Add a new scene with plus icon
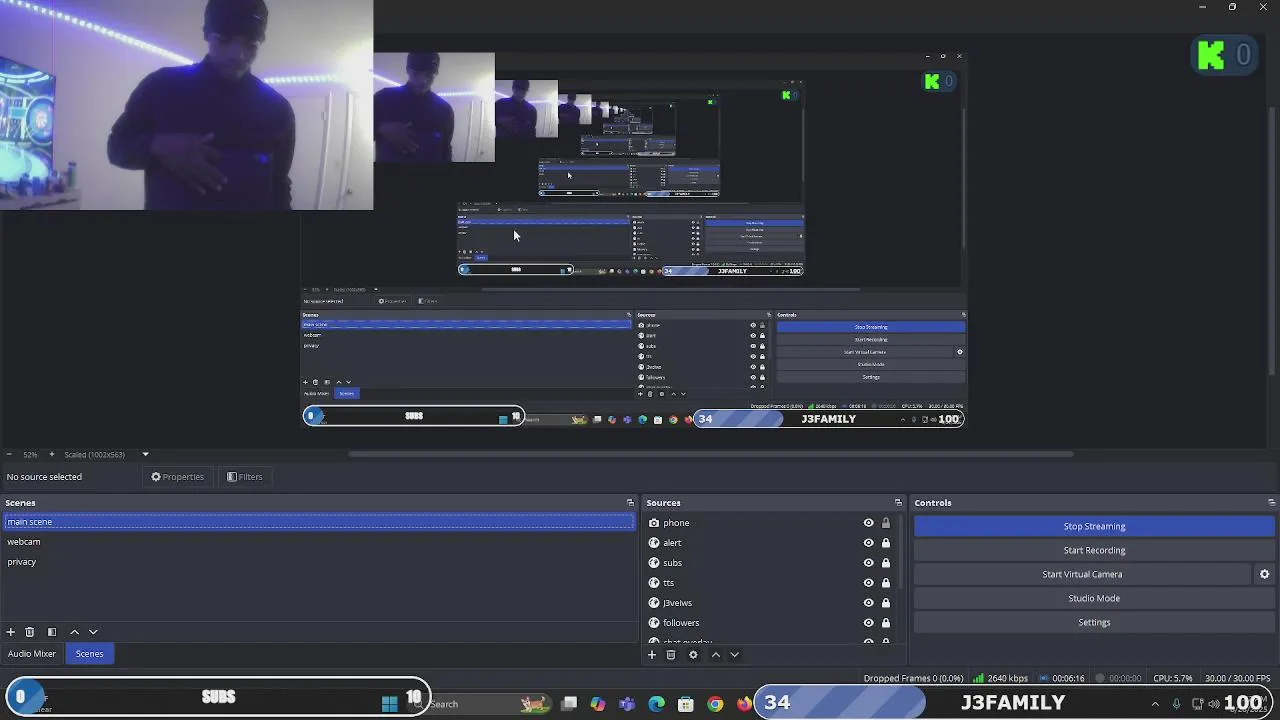Viewport: 1280px width, 720px height. click(10, 632)
